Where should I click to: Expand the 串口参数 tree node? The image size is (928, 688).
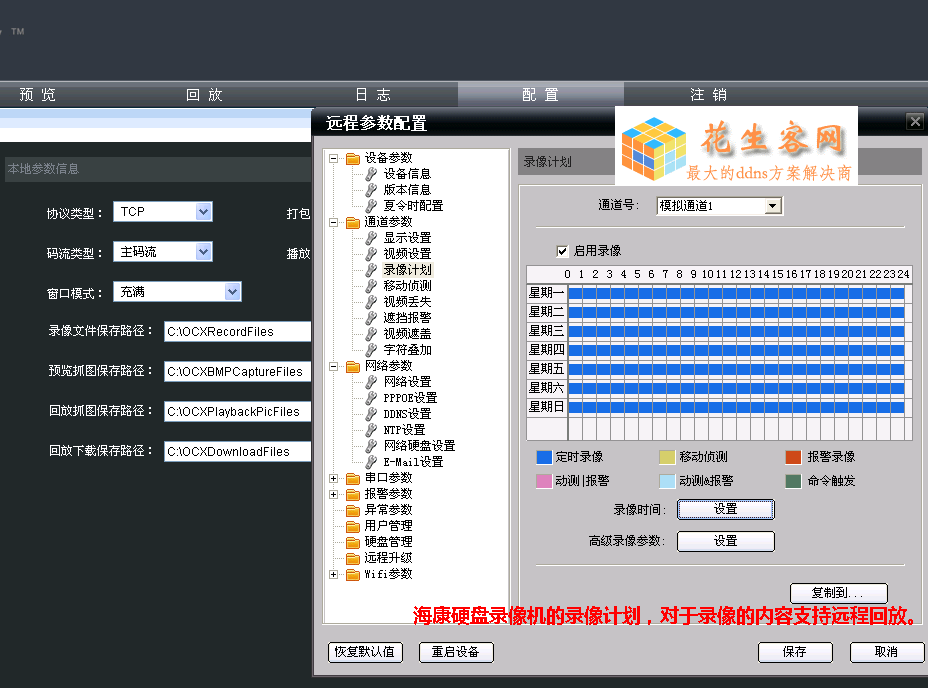pyautogui.click(x=334, y=478)
